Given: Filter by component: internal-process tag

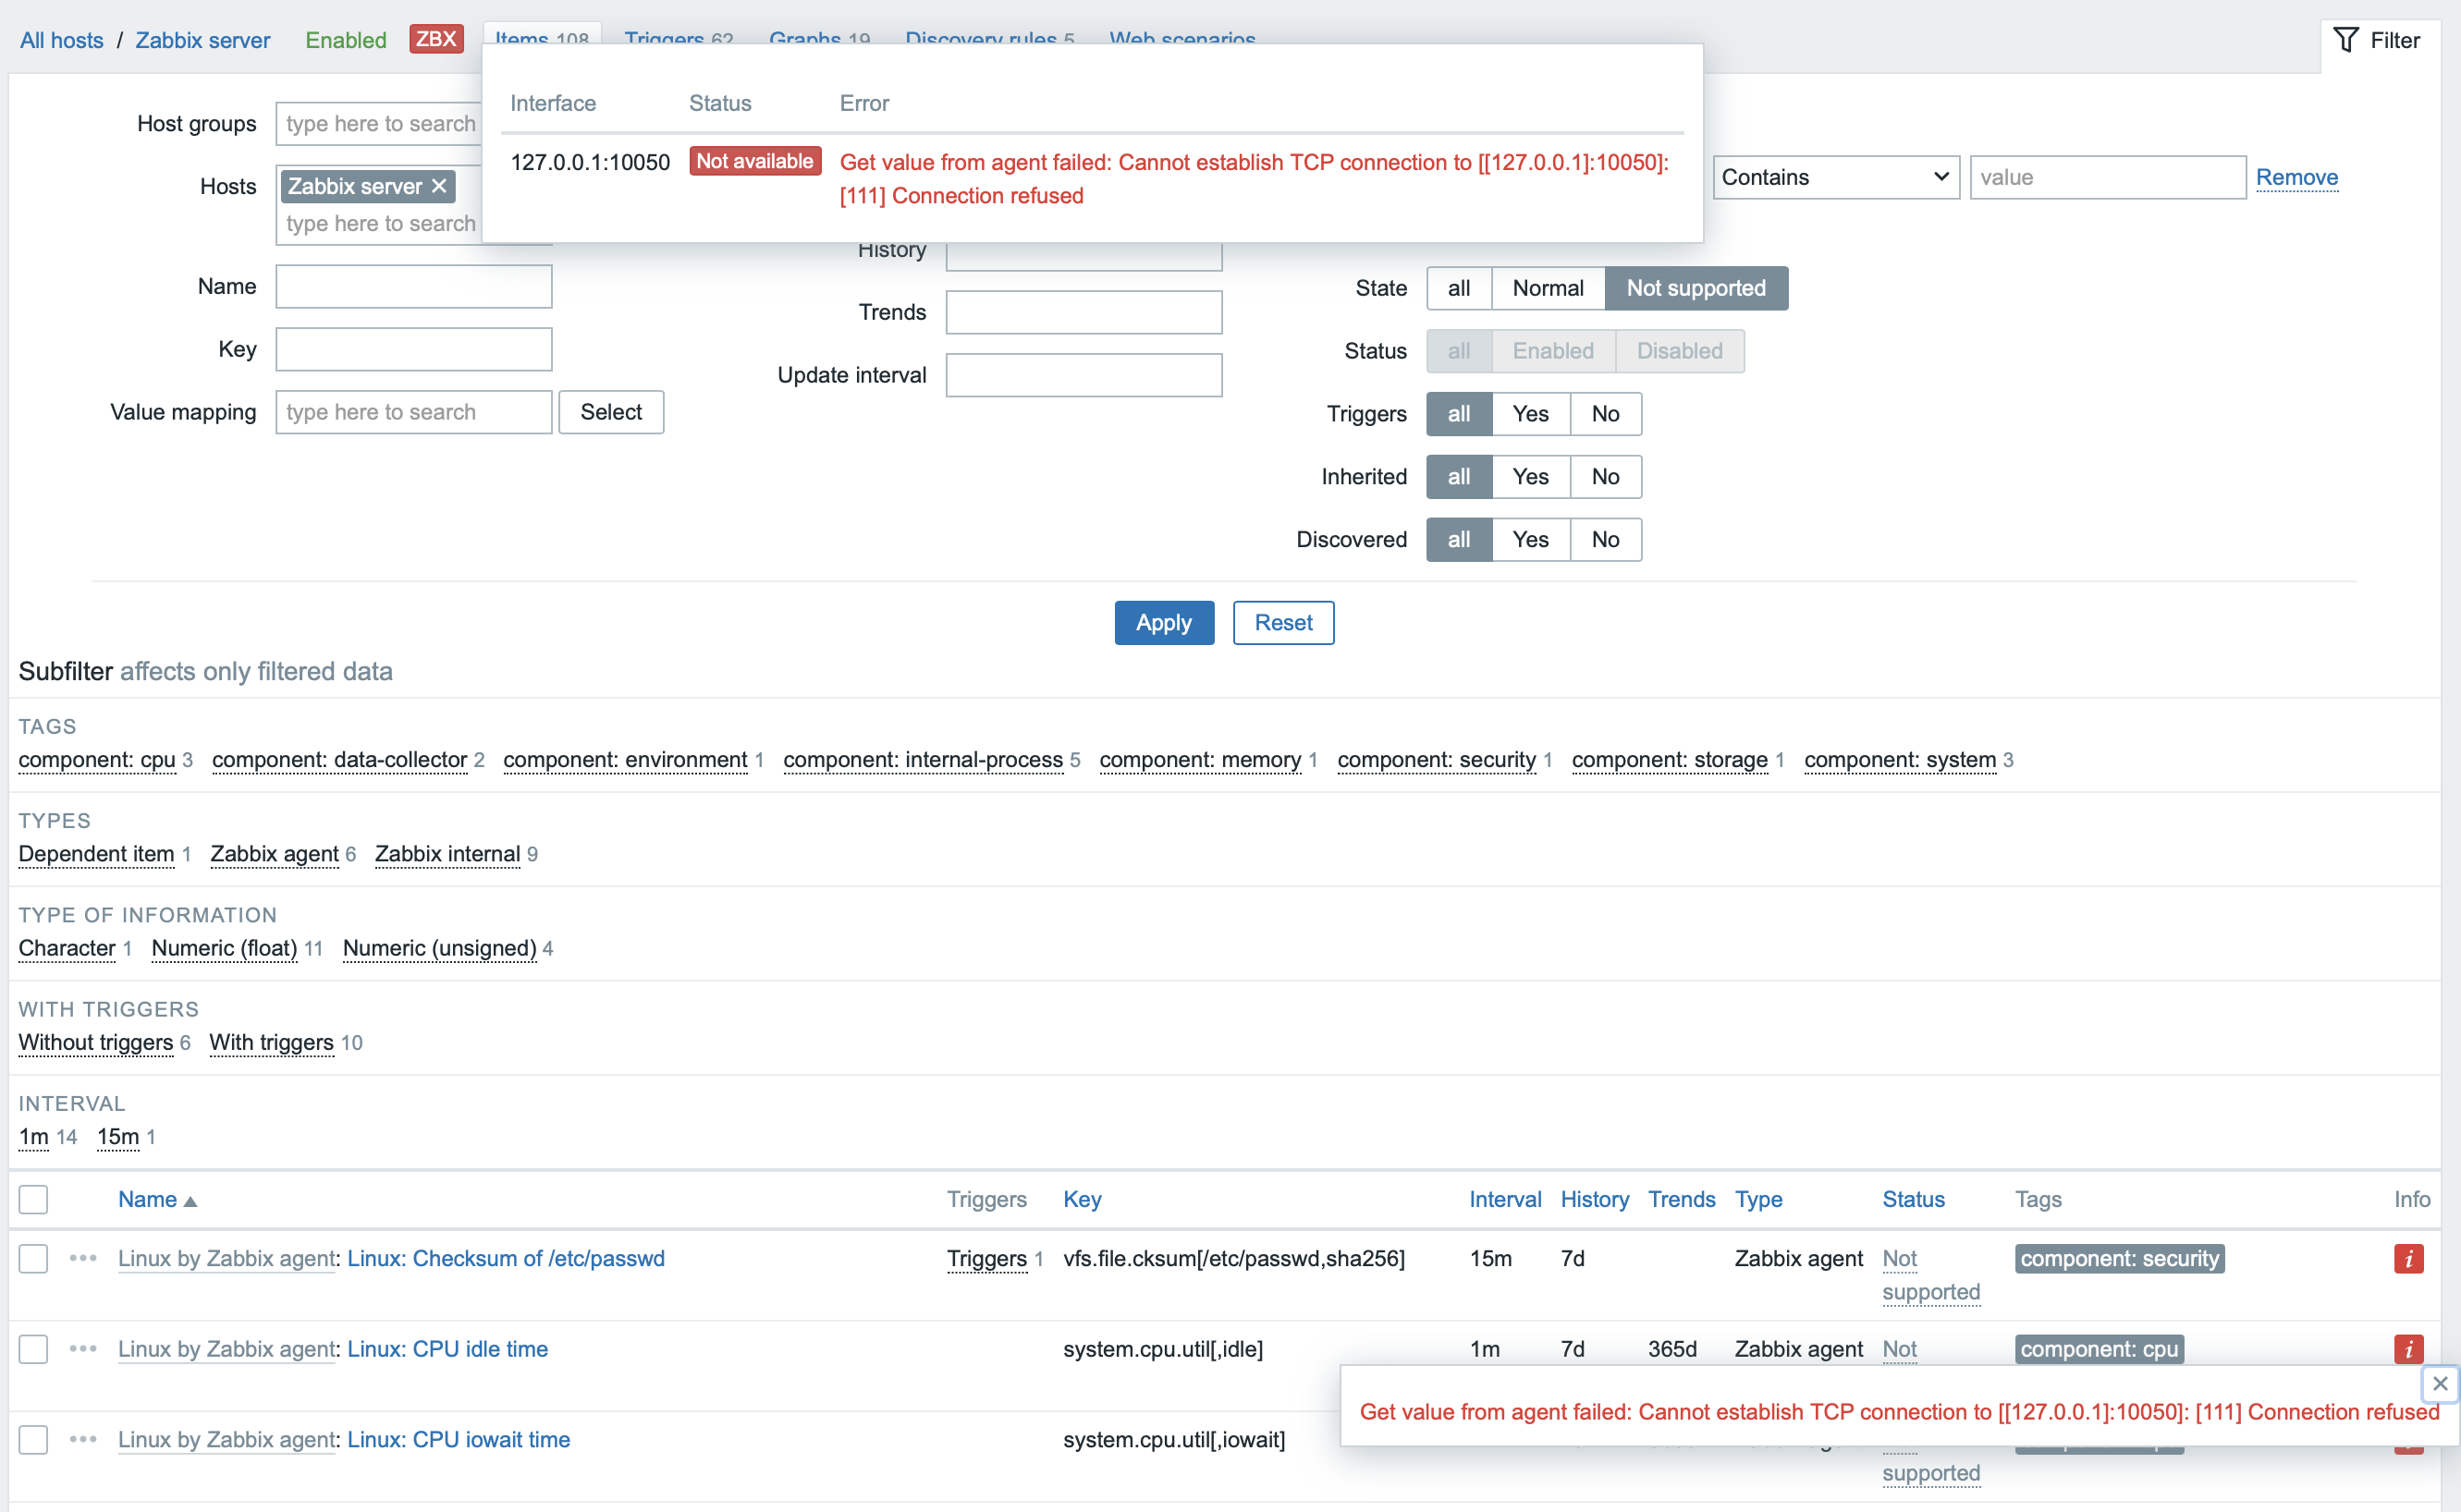Looking at the screenshot, I should [x=923, y=760].
